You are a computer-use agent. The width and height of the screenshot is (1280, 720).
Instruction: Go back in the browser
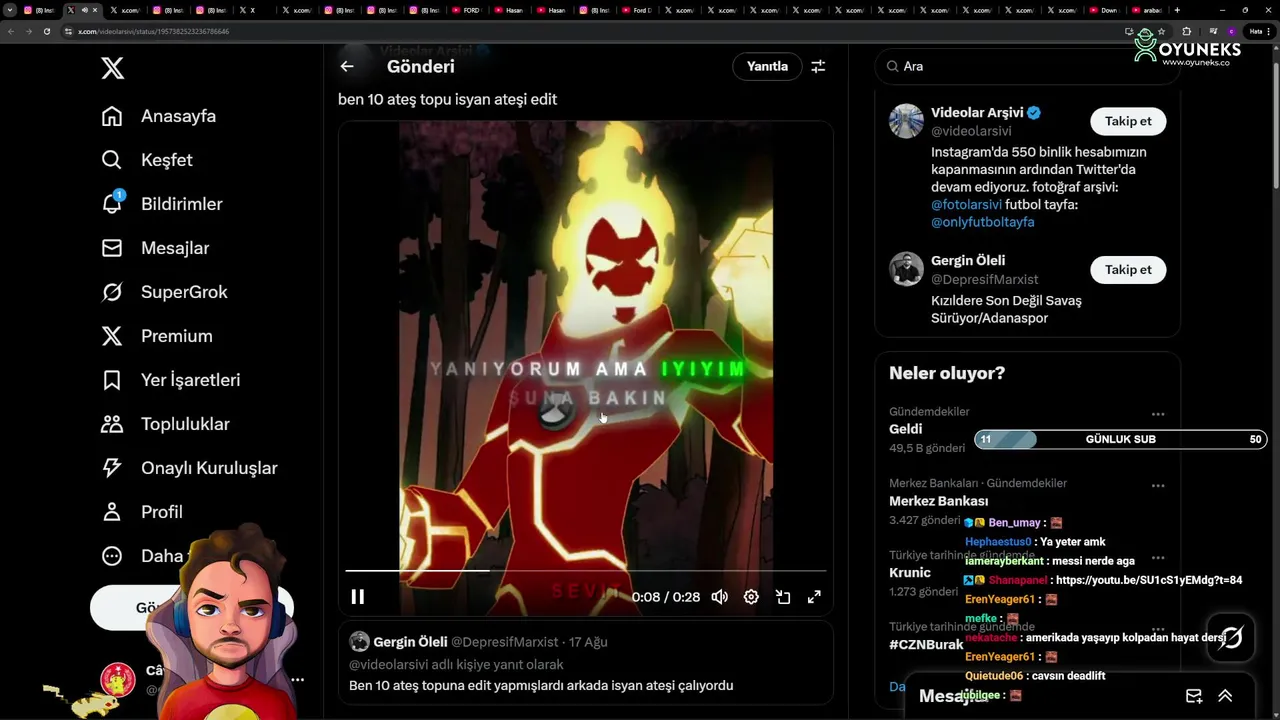click(x=11, y=31)
